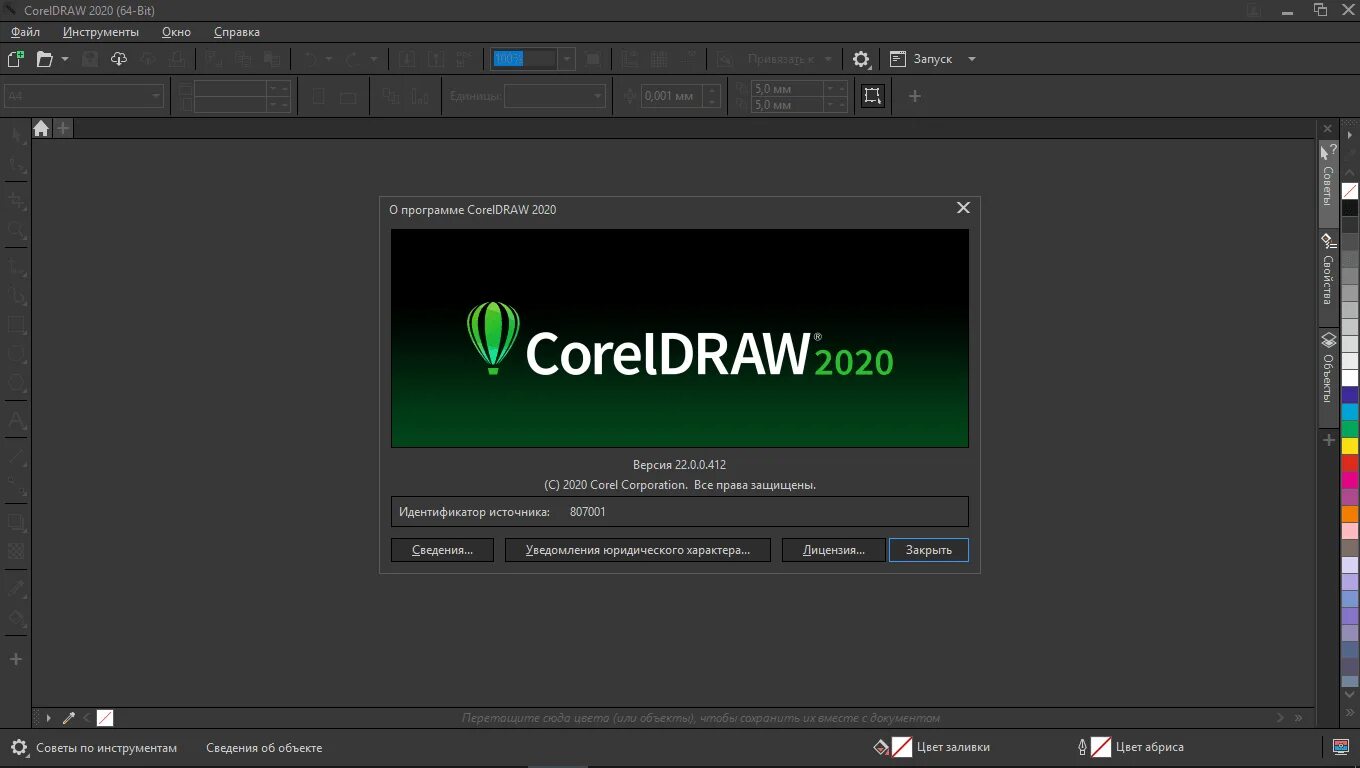Click the plus quick customize property bar
The width and height of the screenshot is (1360, 768).
(914, 97)
